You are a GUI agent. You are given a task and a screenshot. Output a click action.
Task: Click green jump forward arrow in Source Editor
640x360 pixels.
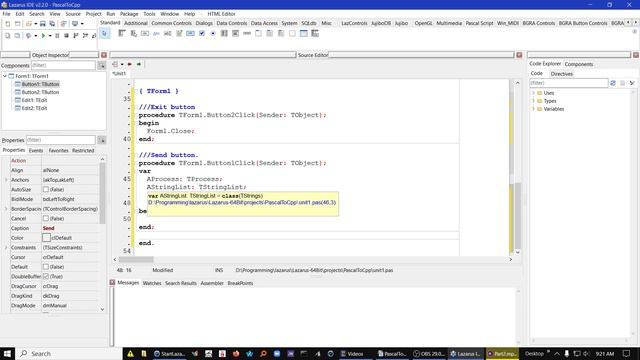(139, 64)
